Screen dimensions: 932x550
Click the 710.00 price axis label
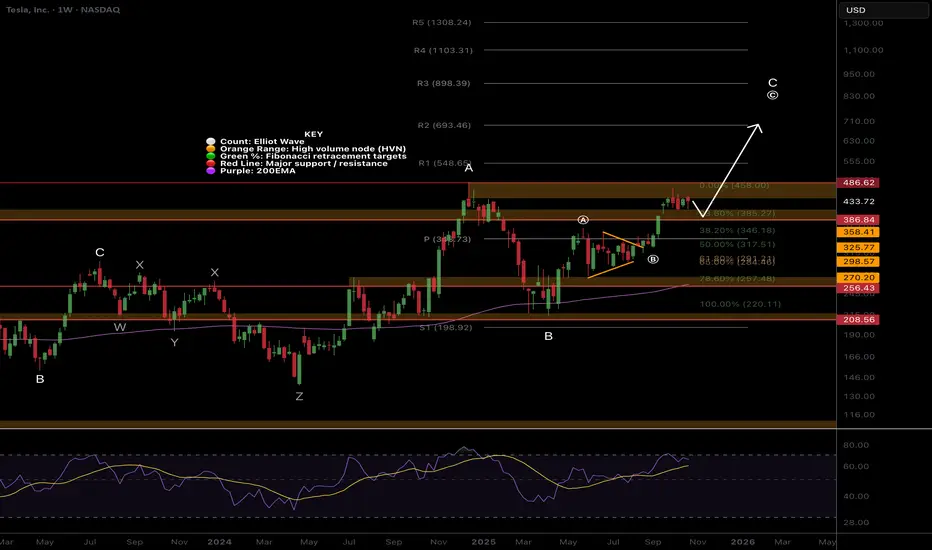pyautogui.click(x=859, y=121)
